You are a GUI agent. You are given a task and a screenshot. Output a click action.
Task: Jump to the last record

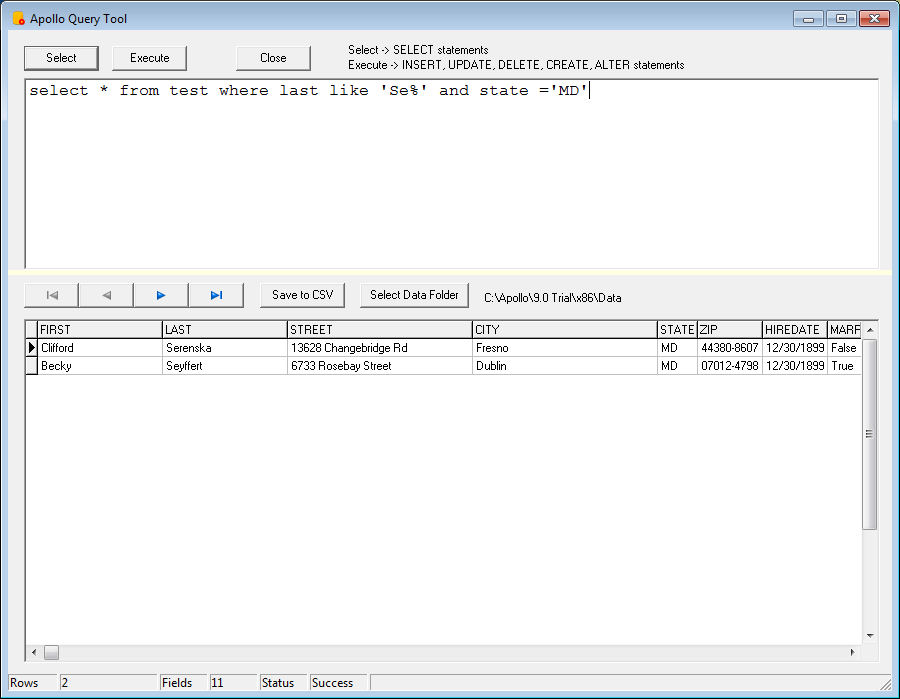[216, 295]
